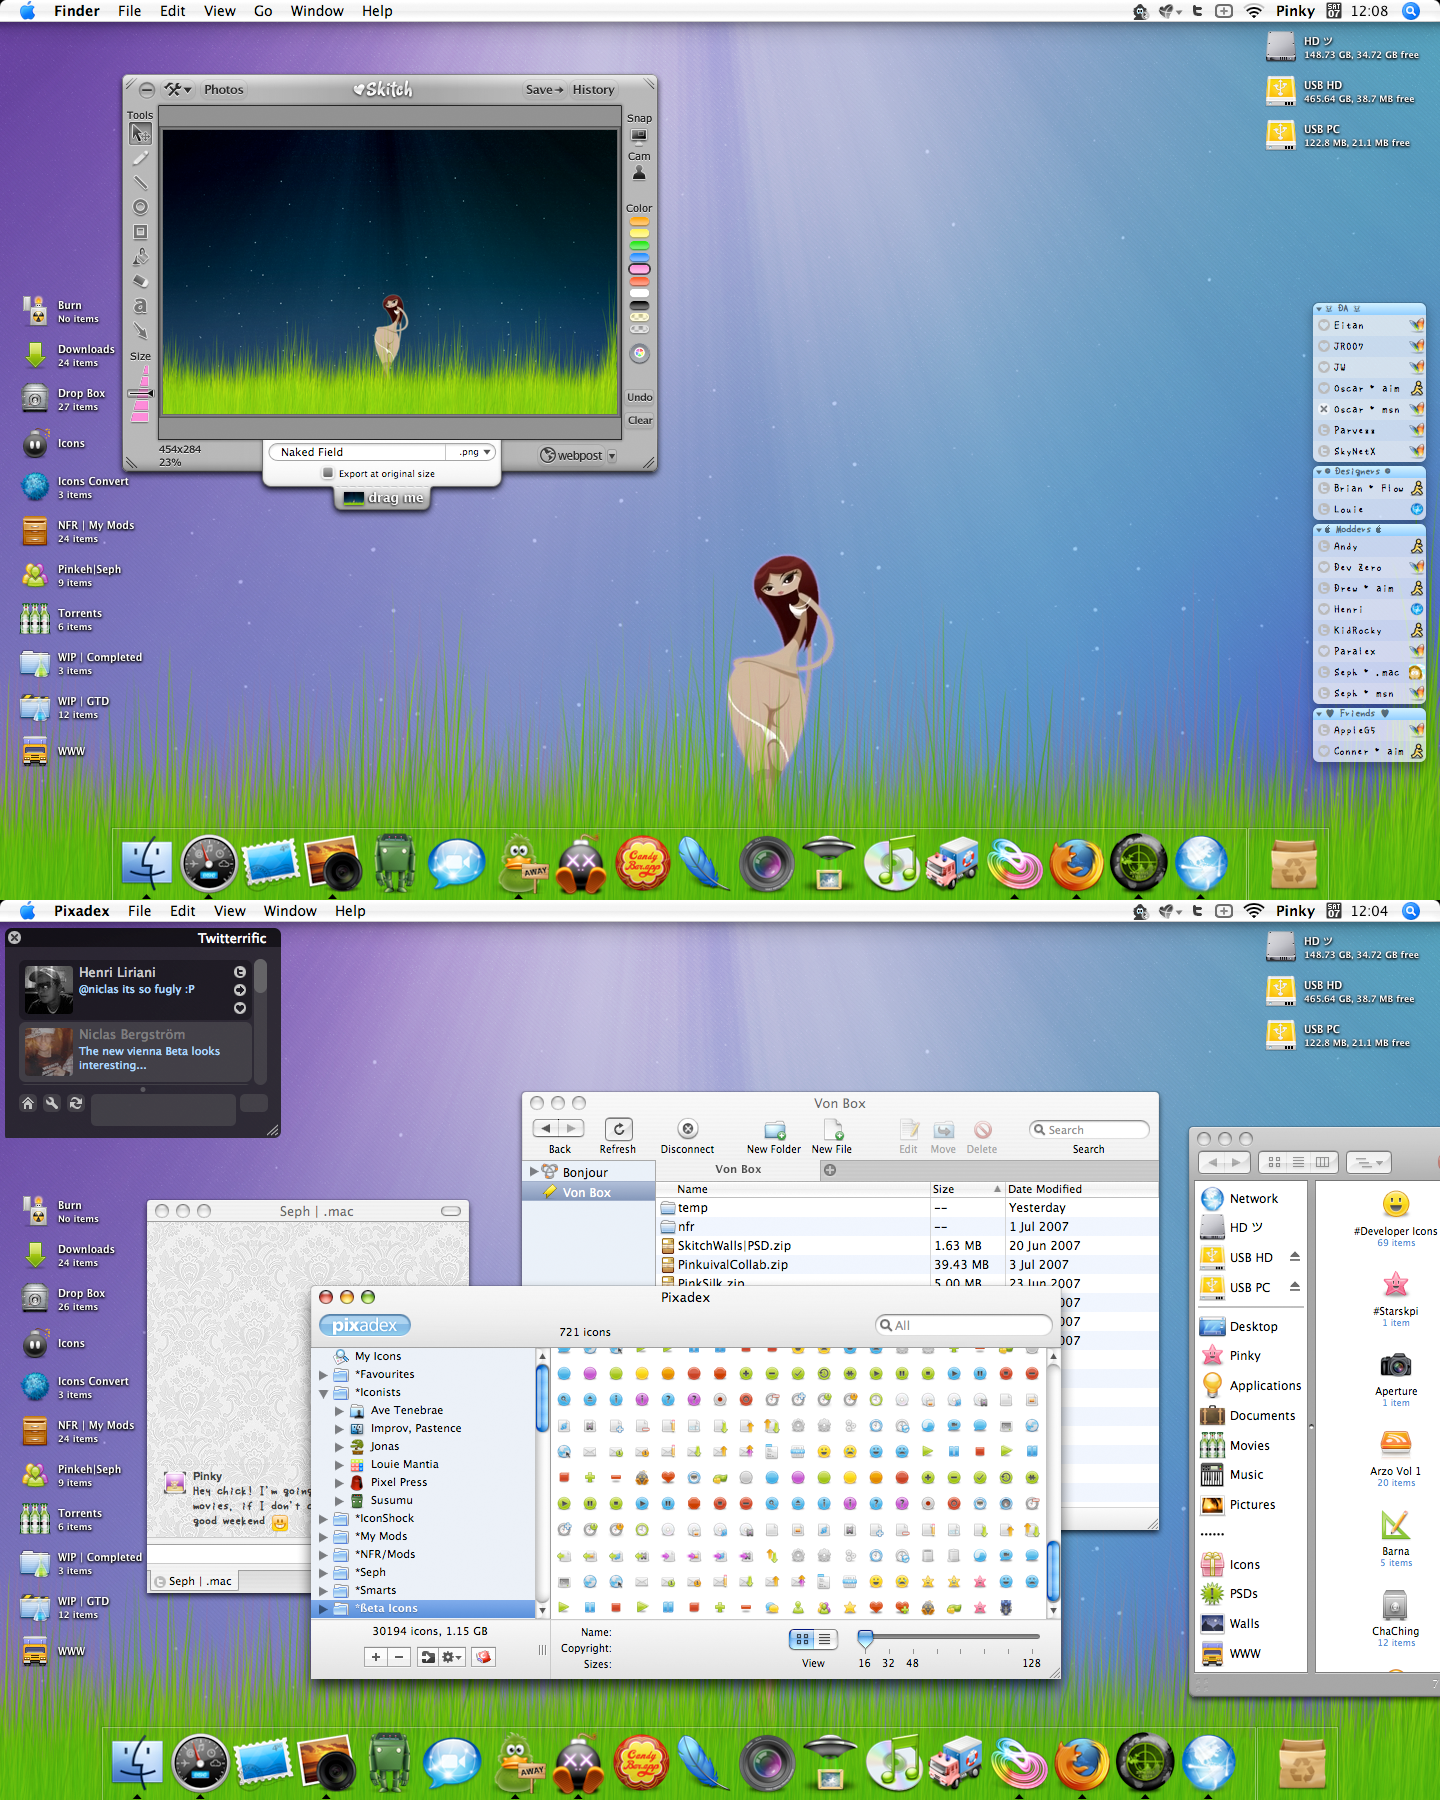Image resolution: width=1440 pixels, height=1800 pixels.
Task: Click the add tab plus in Von Box
Action: coord(830,1170)
